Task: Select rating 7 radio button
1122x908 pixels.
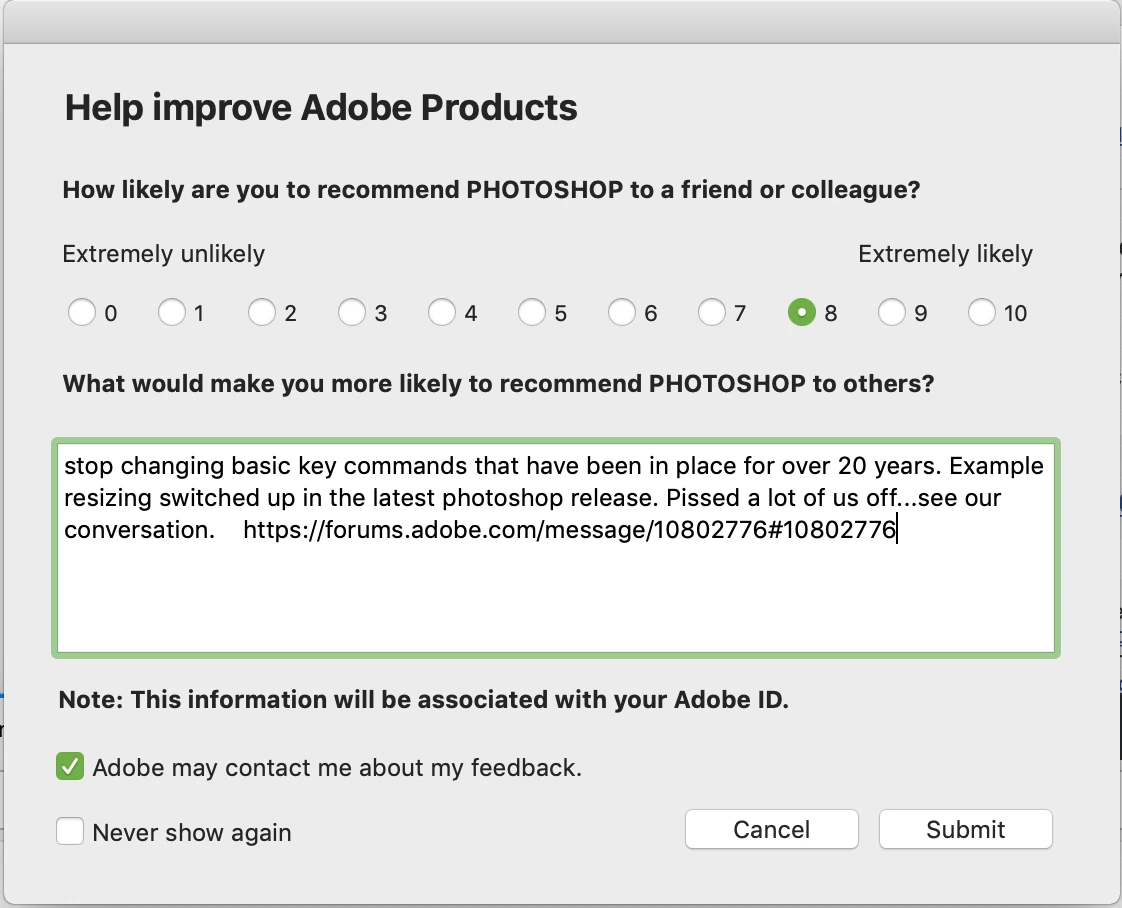Action: click(x=712, y=313)
